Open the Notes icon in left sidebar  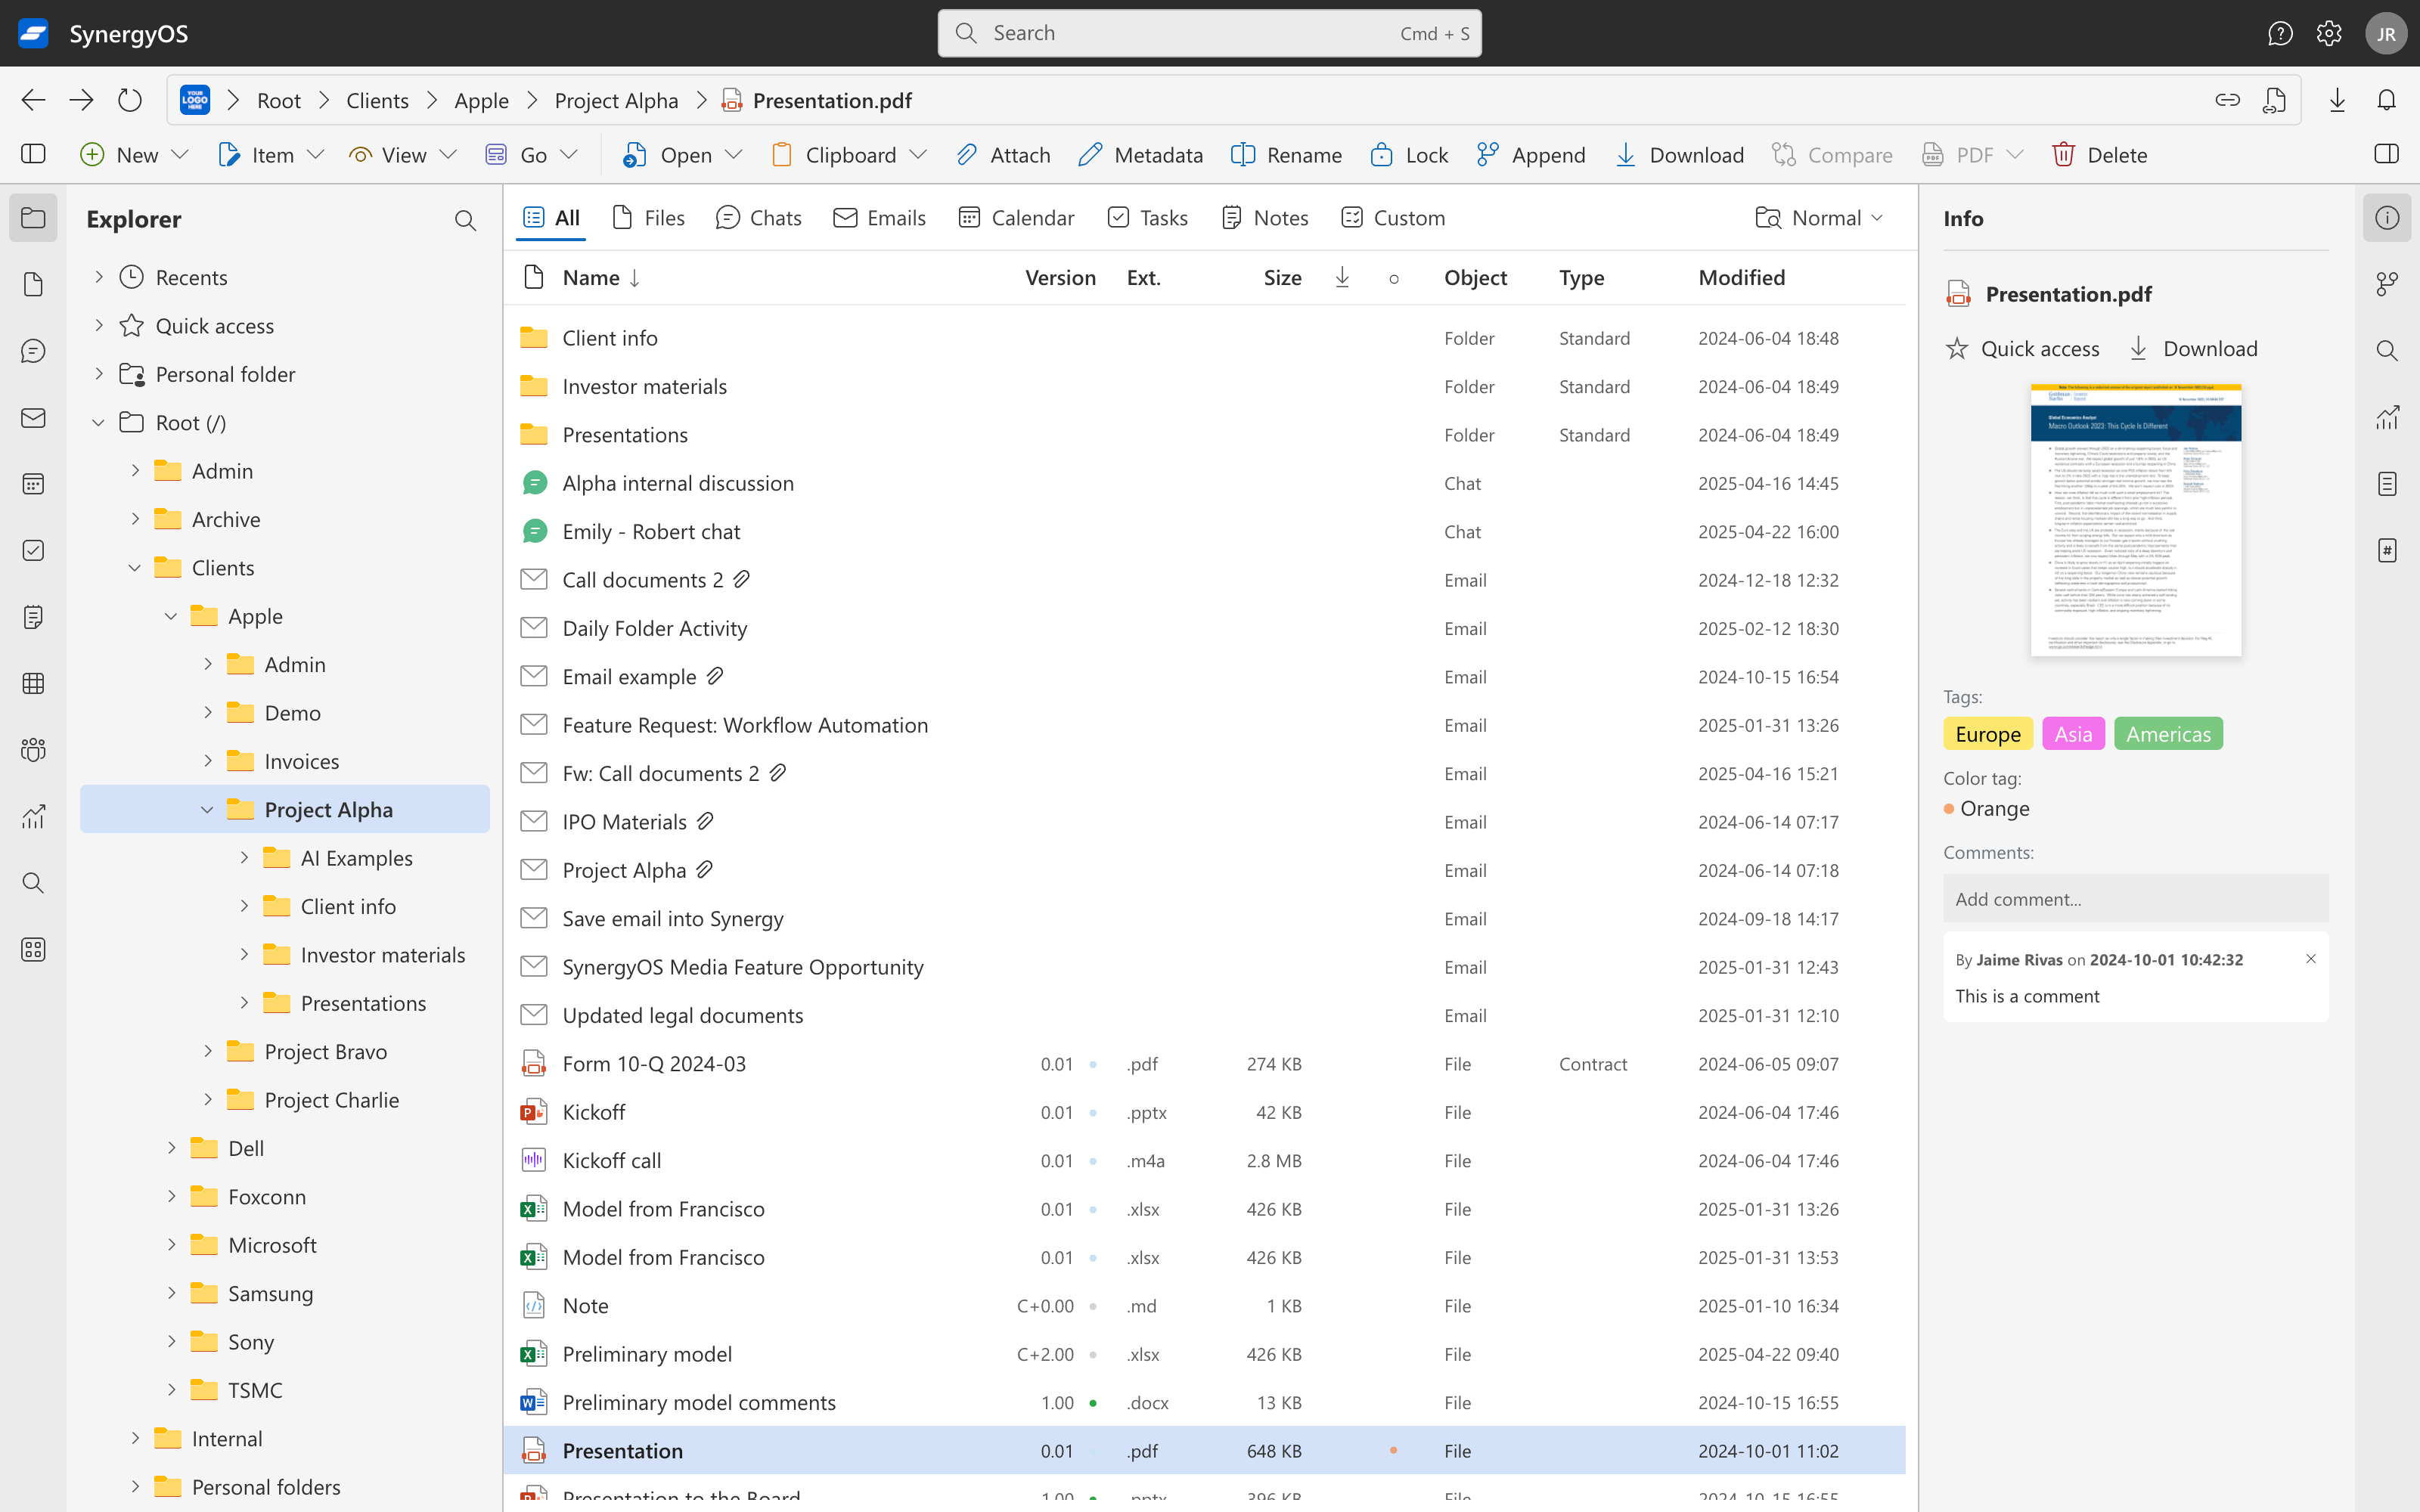33,617
